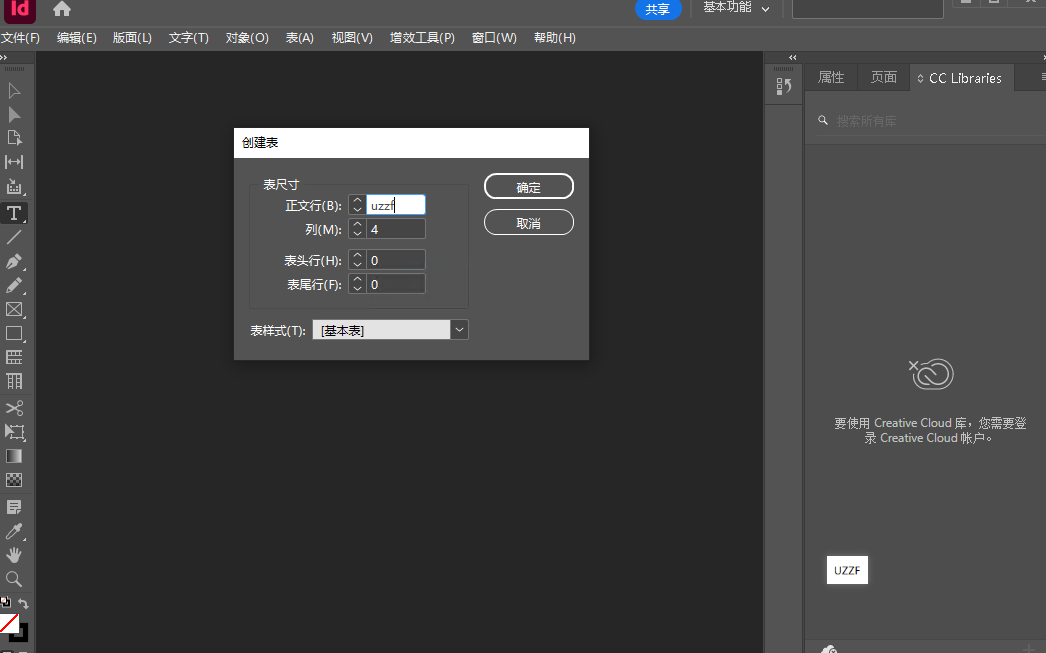Switch to the 属性 panel tab
Screen dimensions: 1046x653
831,77
